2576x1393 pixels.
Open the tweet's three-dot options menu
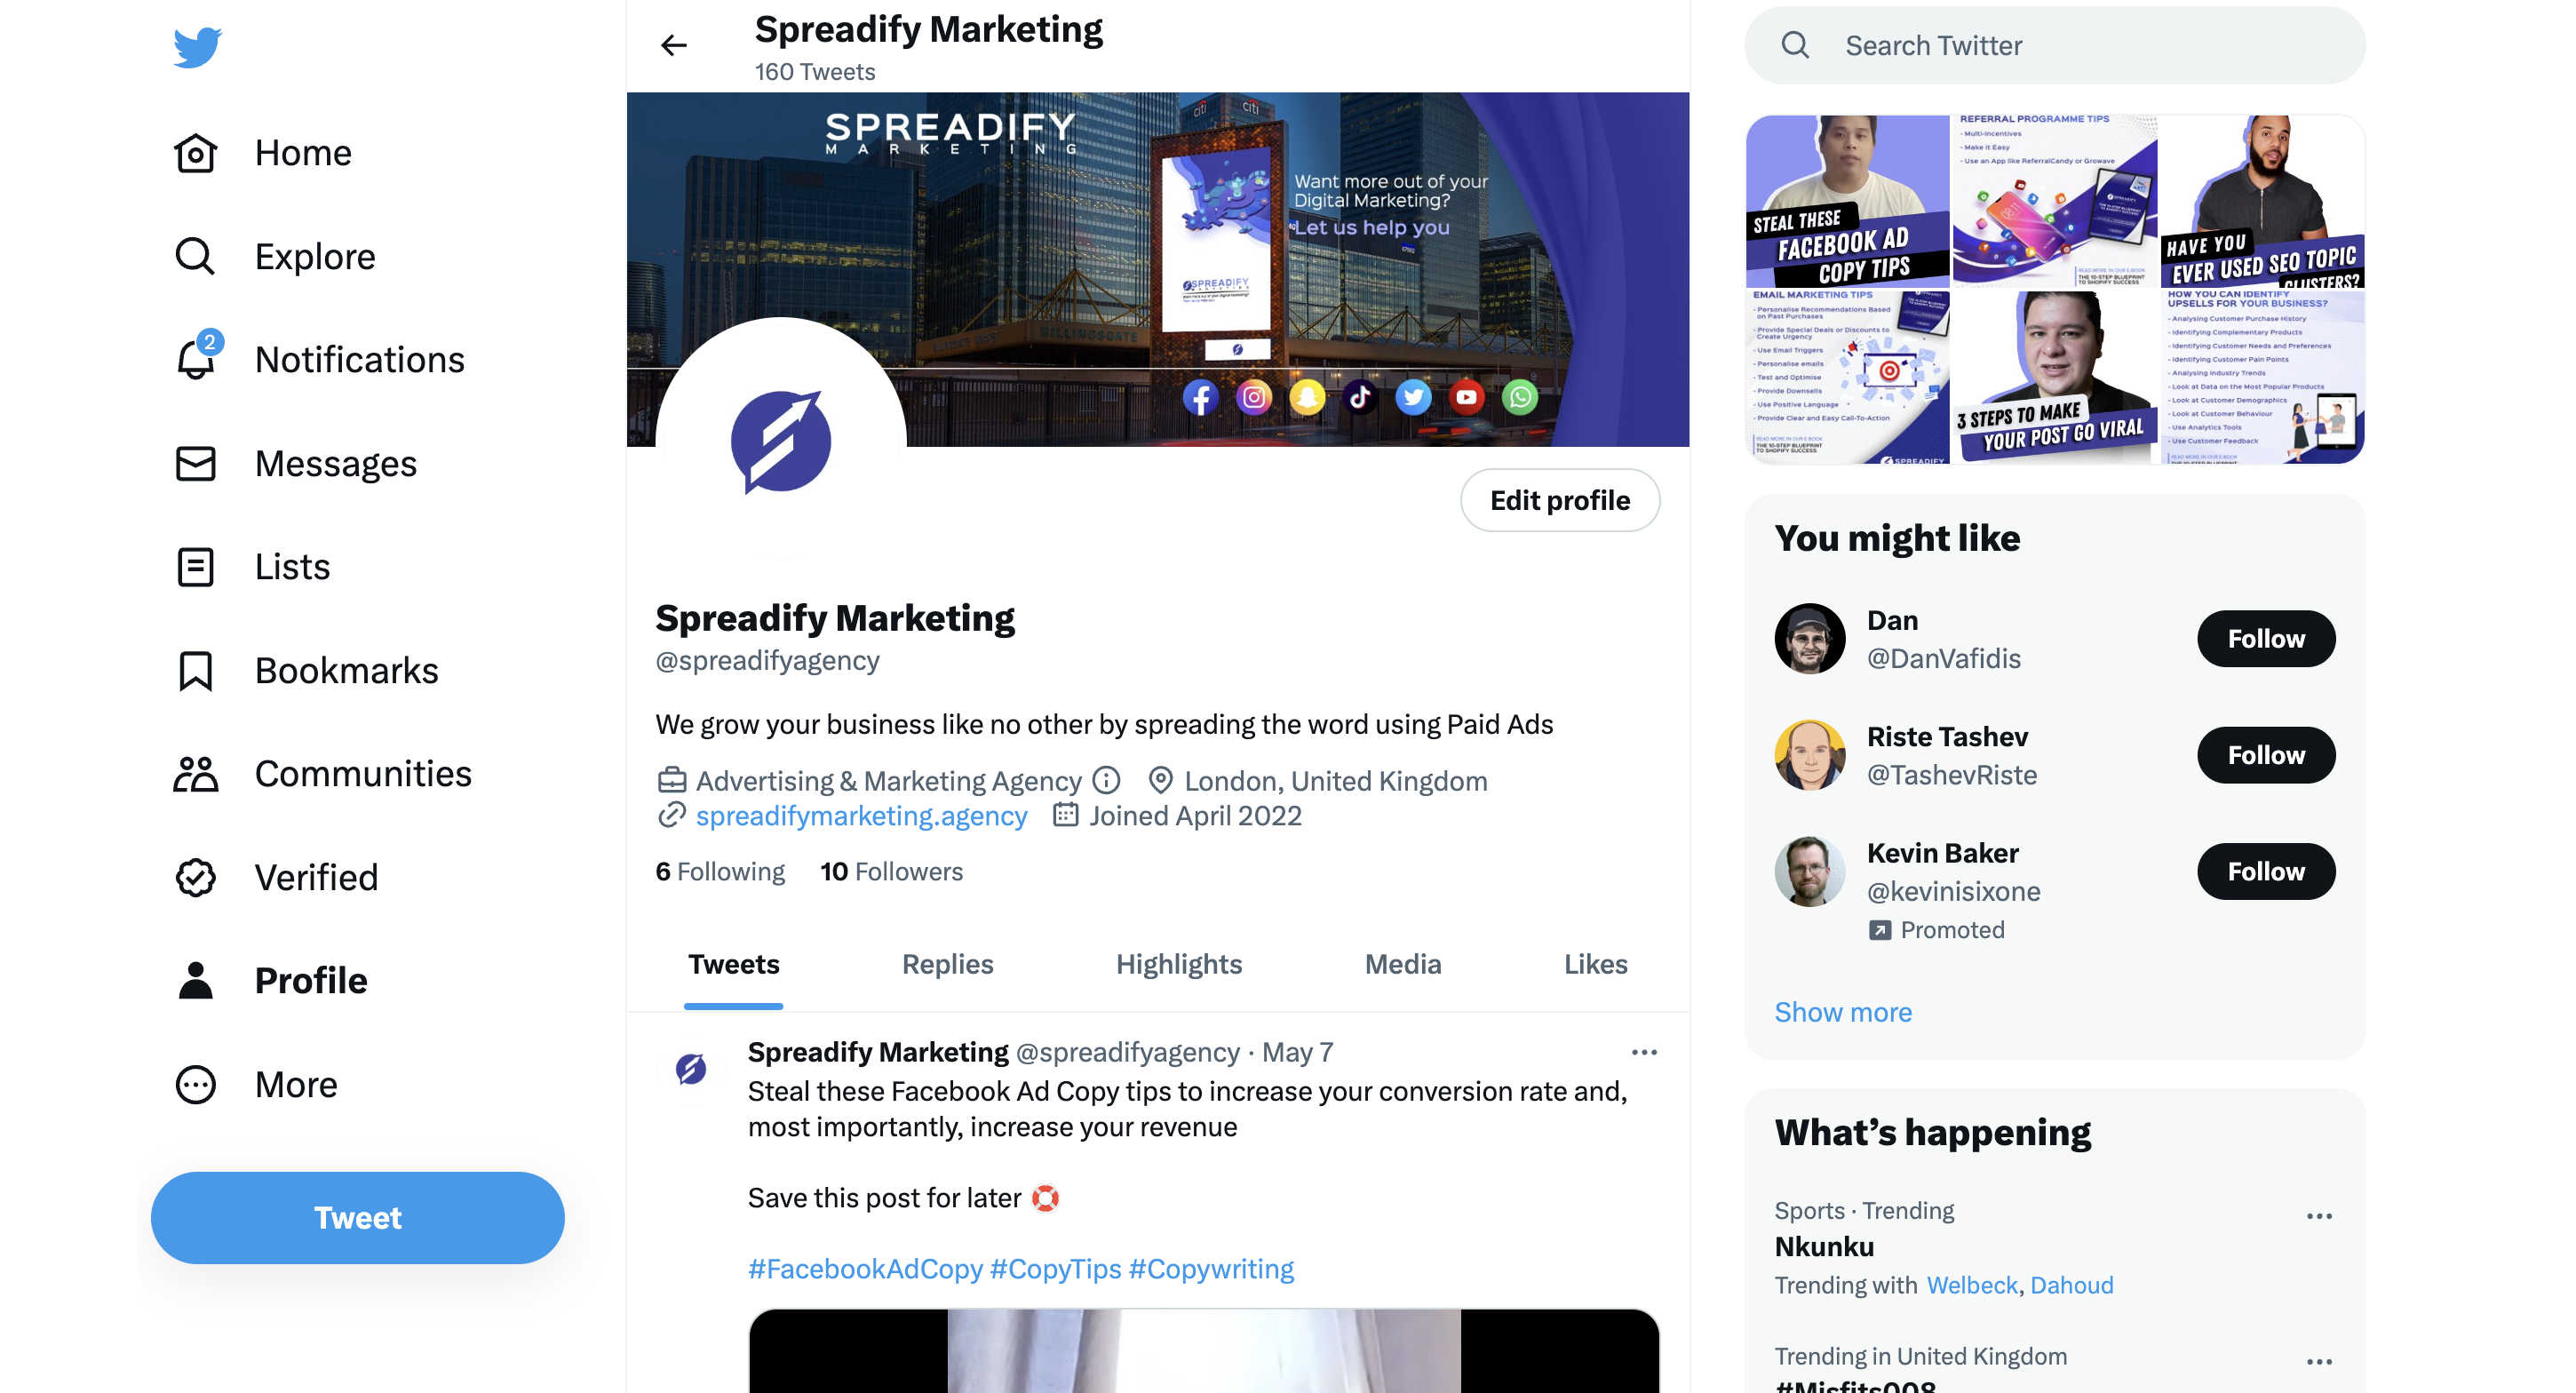click(1644, 1052)
